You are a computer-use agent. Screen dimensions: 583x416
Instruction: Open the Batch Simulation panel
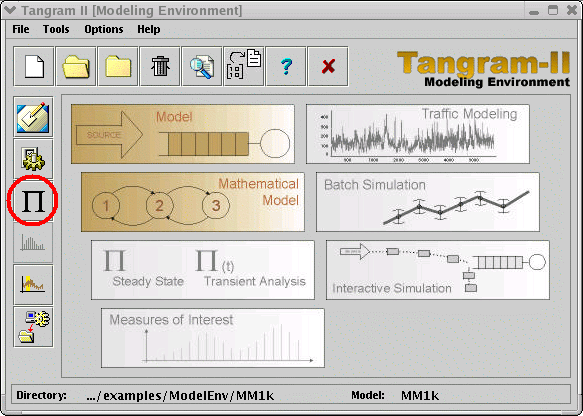(428, 202)
